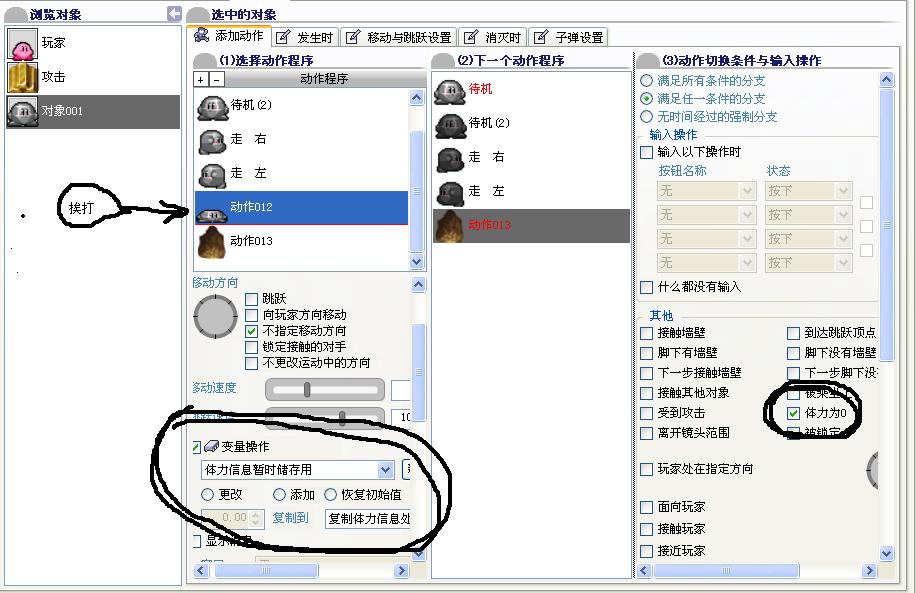The width and height of the screenshot is (916, 593).
Task: Open the 消灭时 tab
Action: 493,37
